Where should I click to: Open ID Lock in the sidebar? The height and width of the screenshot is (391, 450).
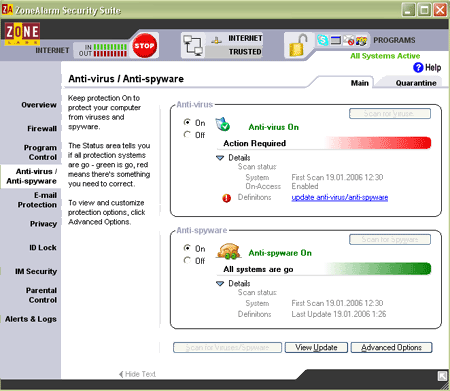43,248
